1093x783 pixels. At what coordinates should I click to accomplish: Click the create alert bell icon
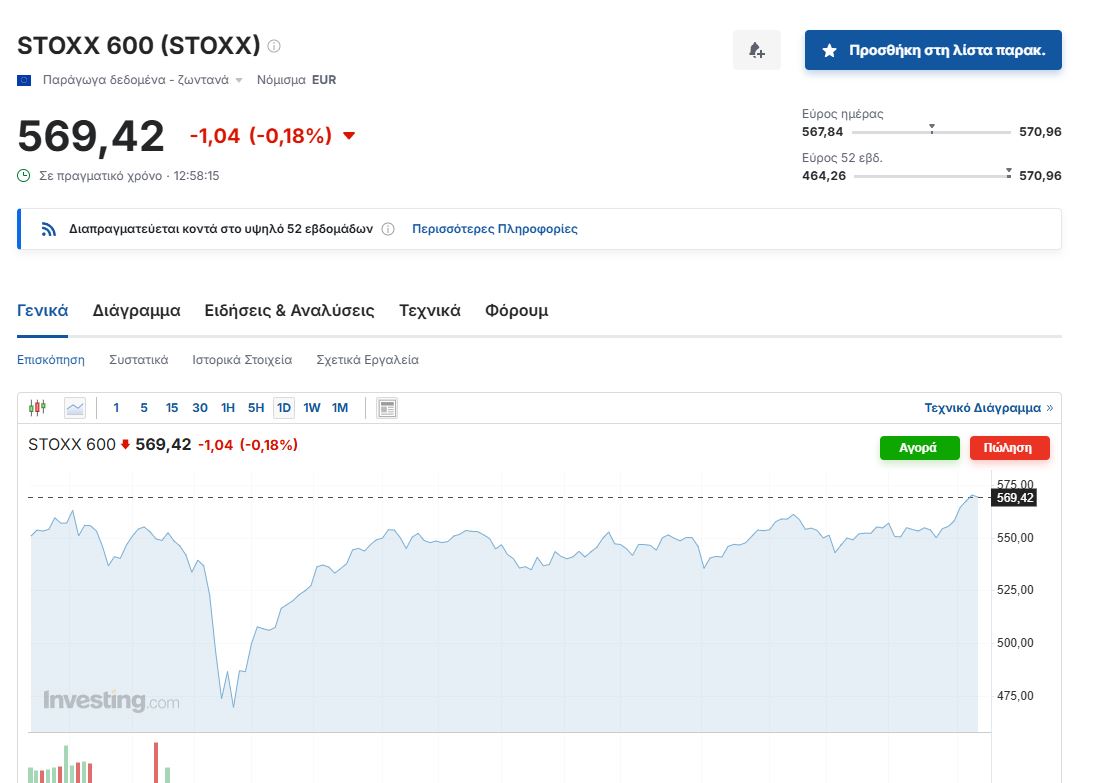756,50
